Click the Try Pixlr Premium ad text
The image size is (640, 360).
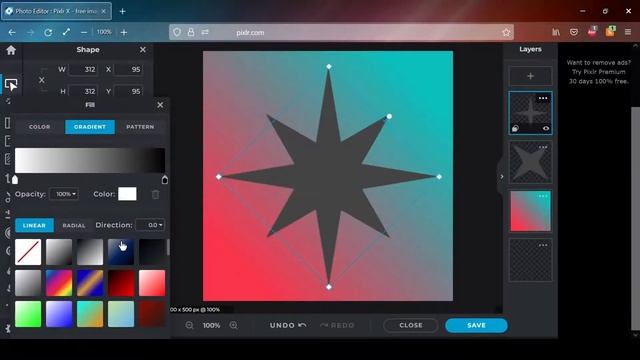(598, 72)
